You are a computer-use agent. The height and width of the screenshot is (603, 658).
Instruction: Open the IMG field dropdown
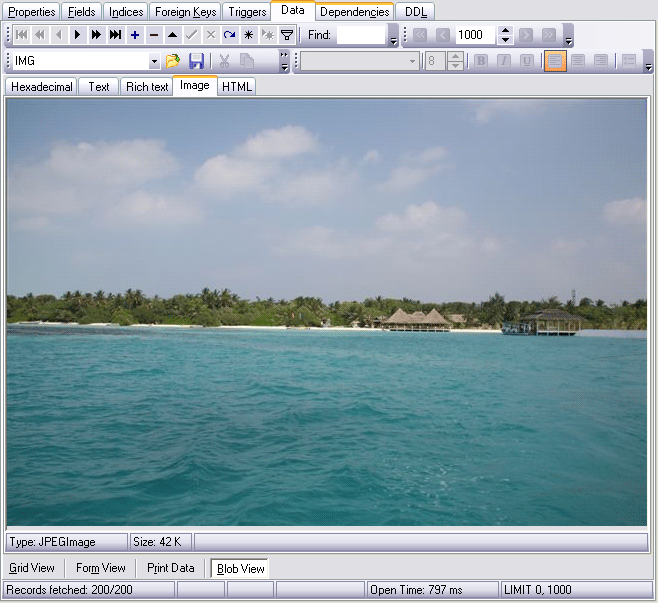click(154, 62)
